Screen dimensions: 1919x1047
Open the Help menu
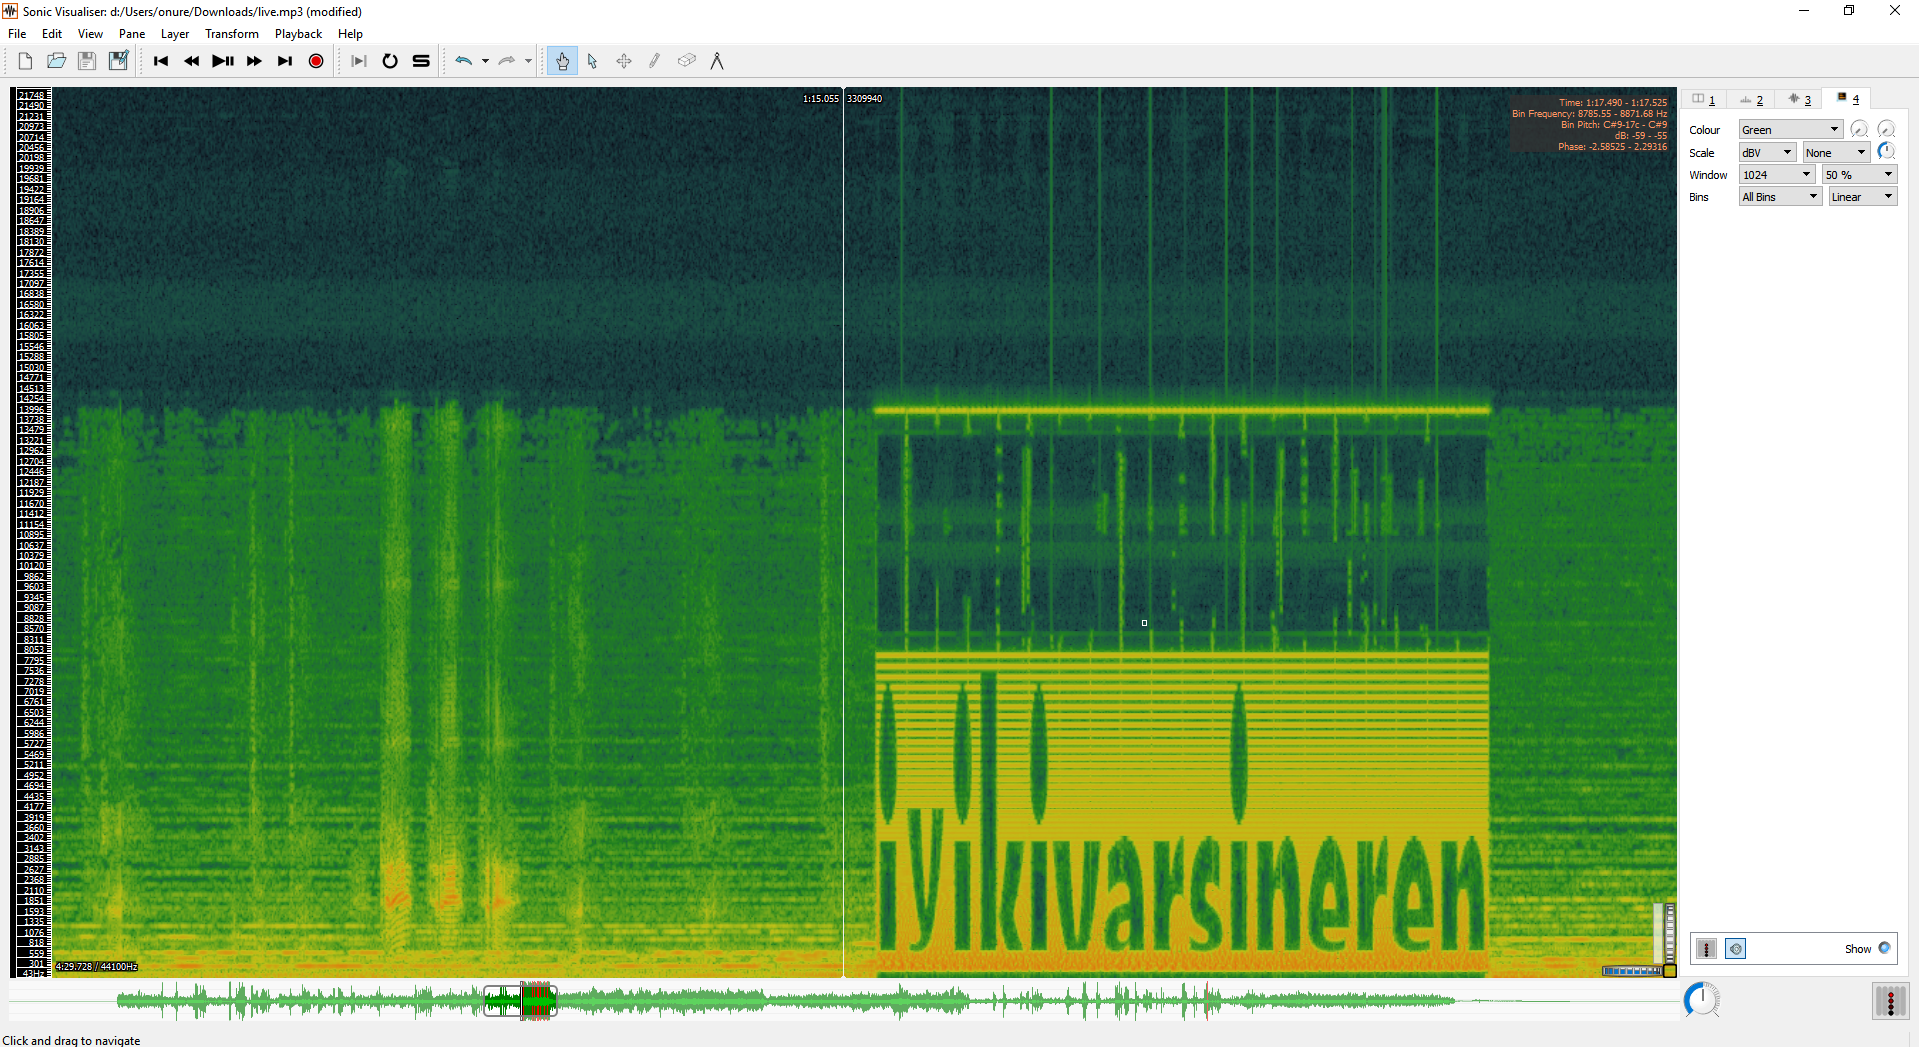[x=350, y=34]
